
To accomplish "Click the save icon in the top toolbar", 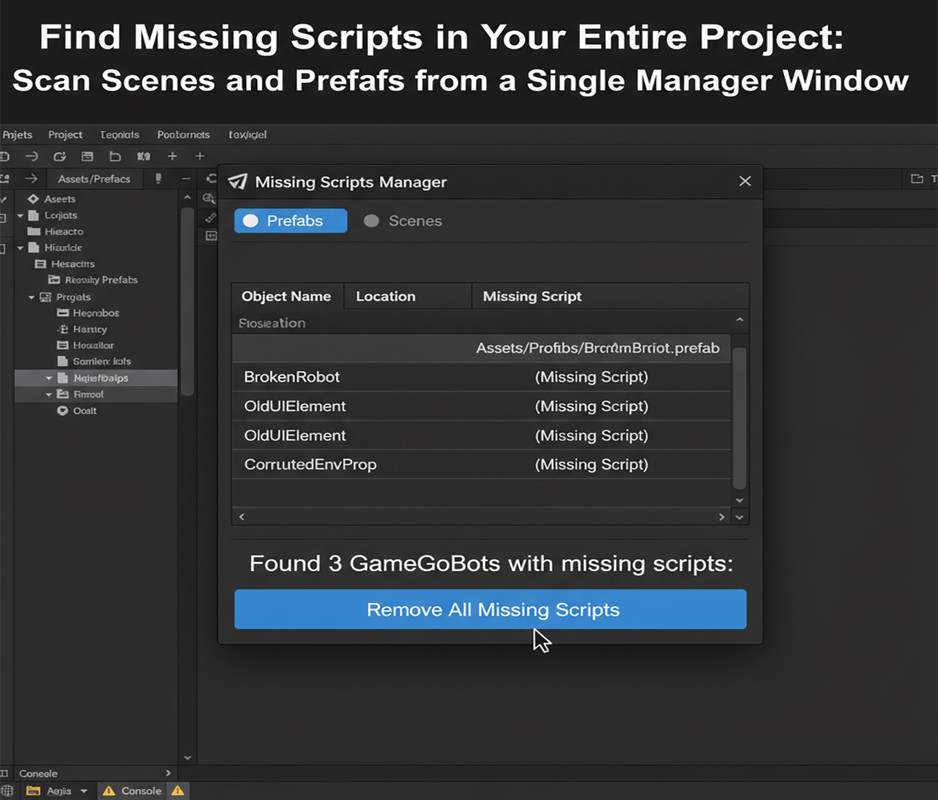I will pyautogui.click(x=89, y=156).
